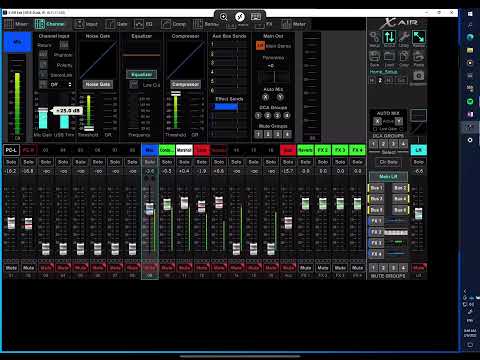This screenshot has width=480, height=360.
Task: Select the blue Mic channel label
Action: 150,150
